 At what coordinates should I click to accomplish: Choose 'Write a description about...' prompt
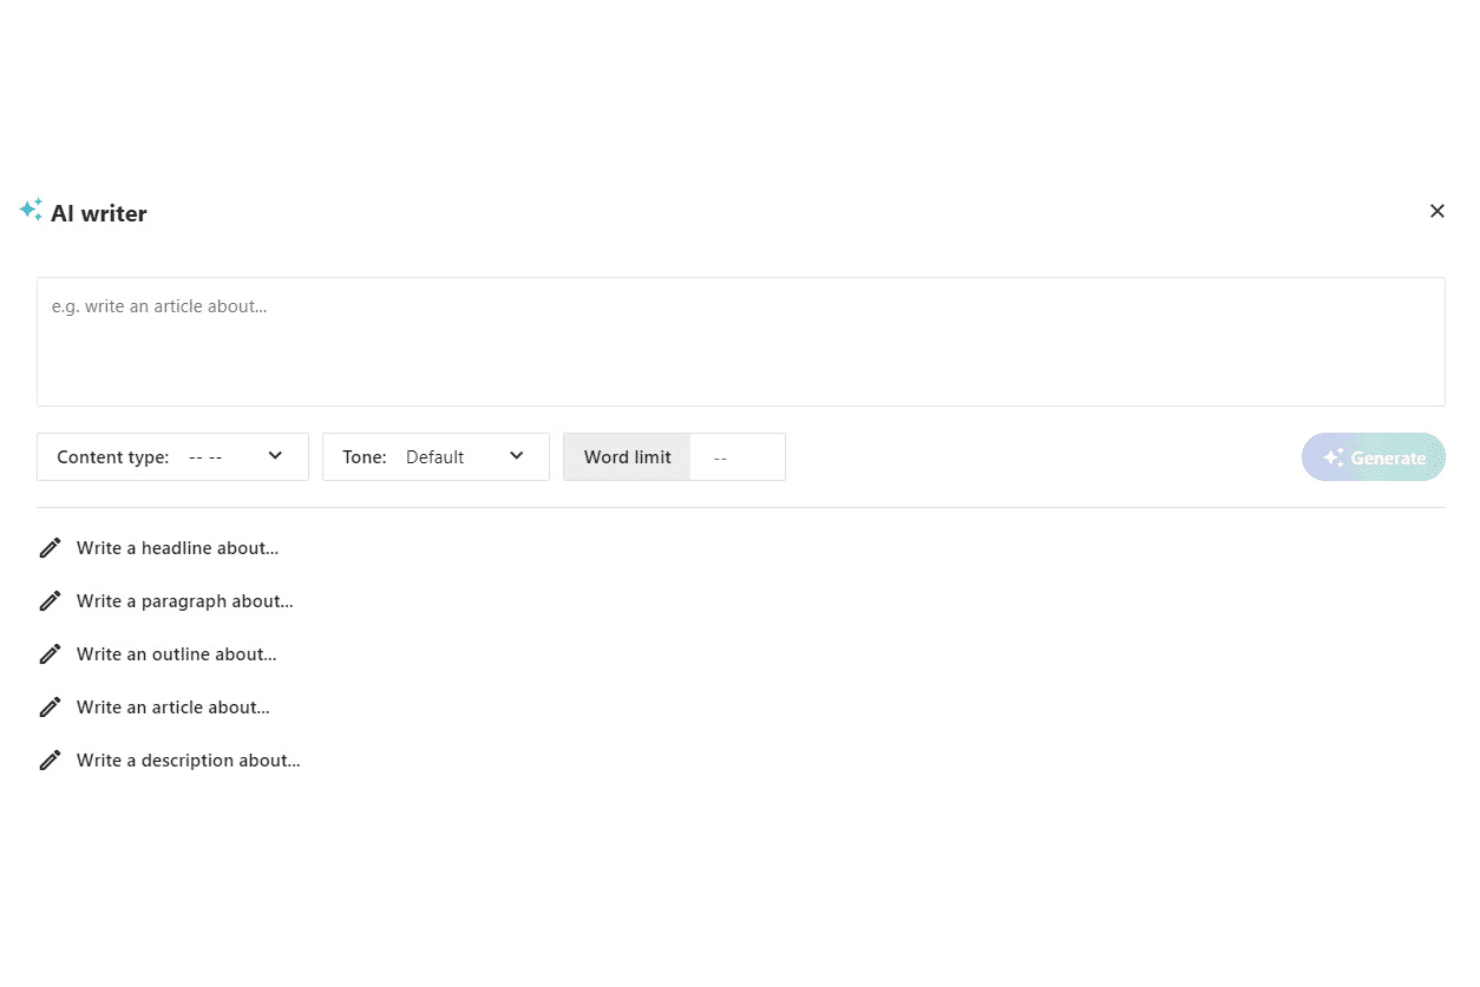point(189,760)
